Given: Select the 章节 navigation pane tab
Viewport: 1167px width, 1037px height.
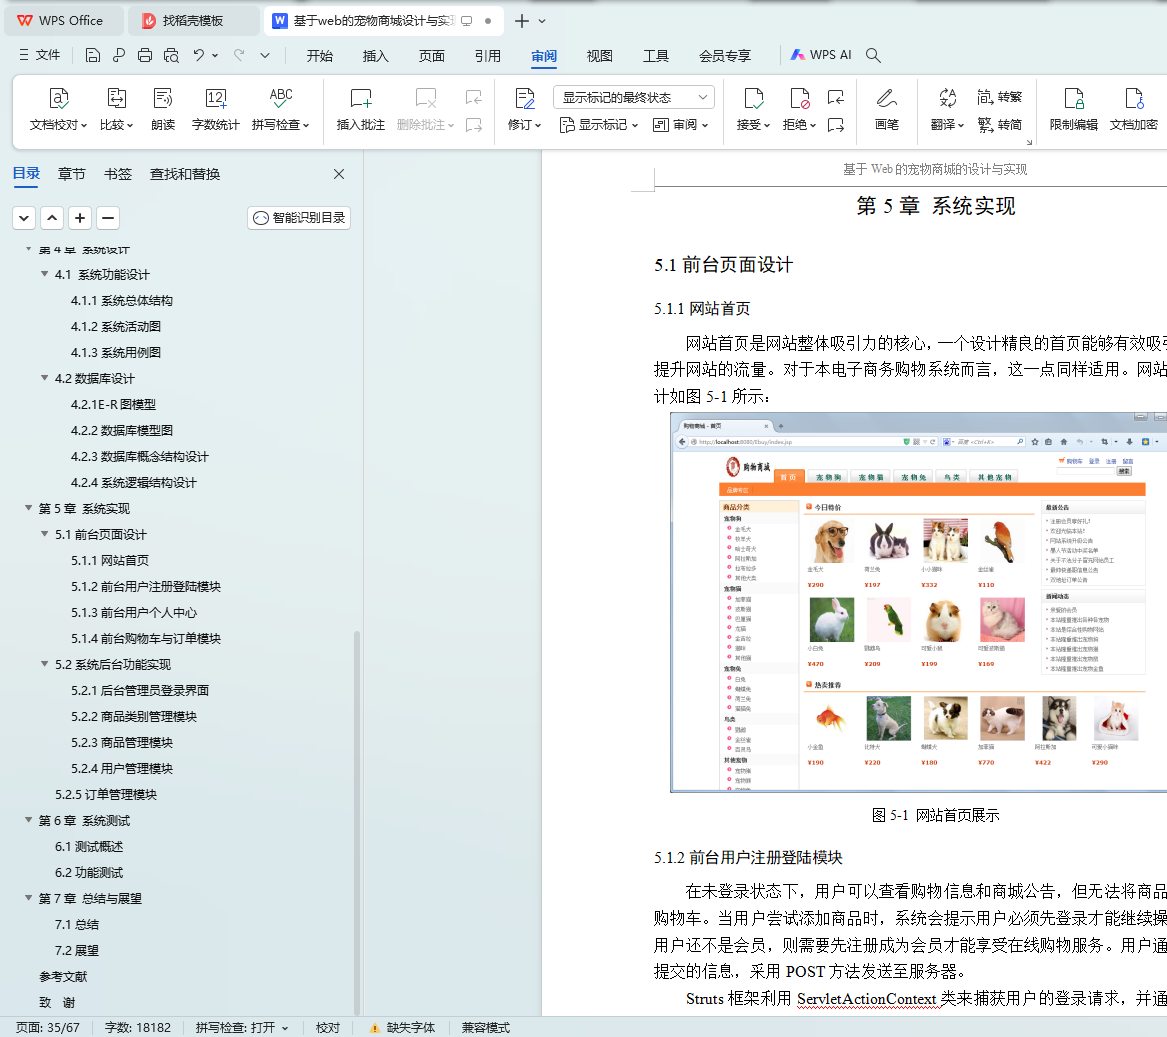Looking at the screenshot, I should pyautogui.click(x=71, y=174).
